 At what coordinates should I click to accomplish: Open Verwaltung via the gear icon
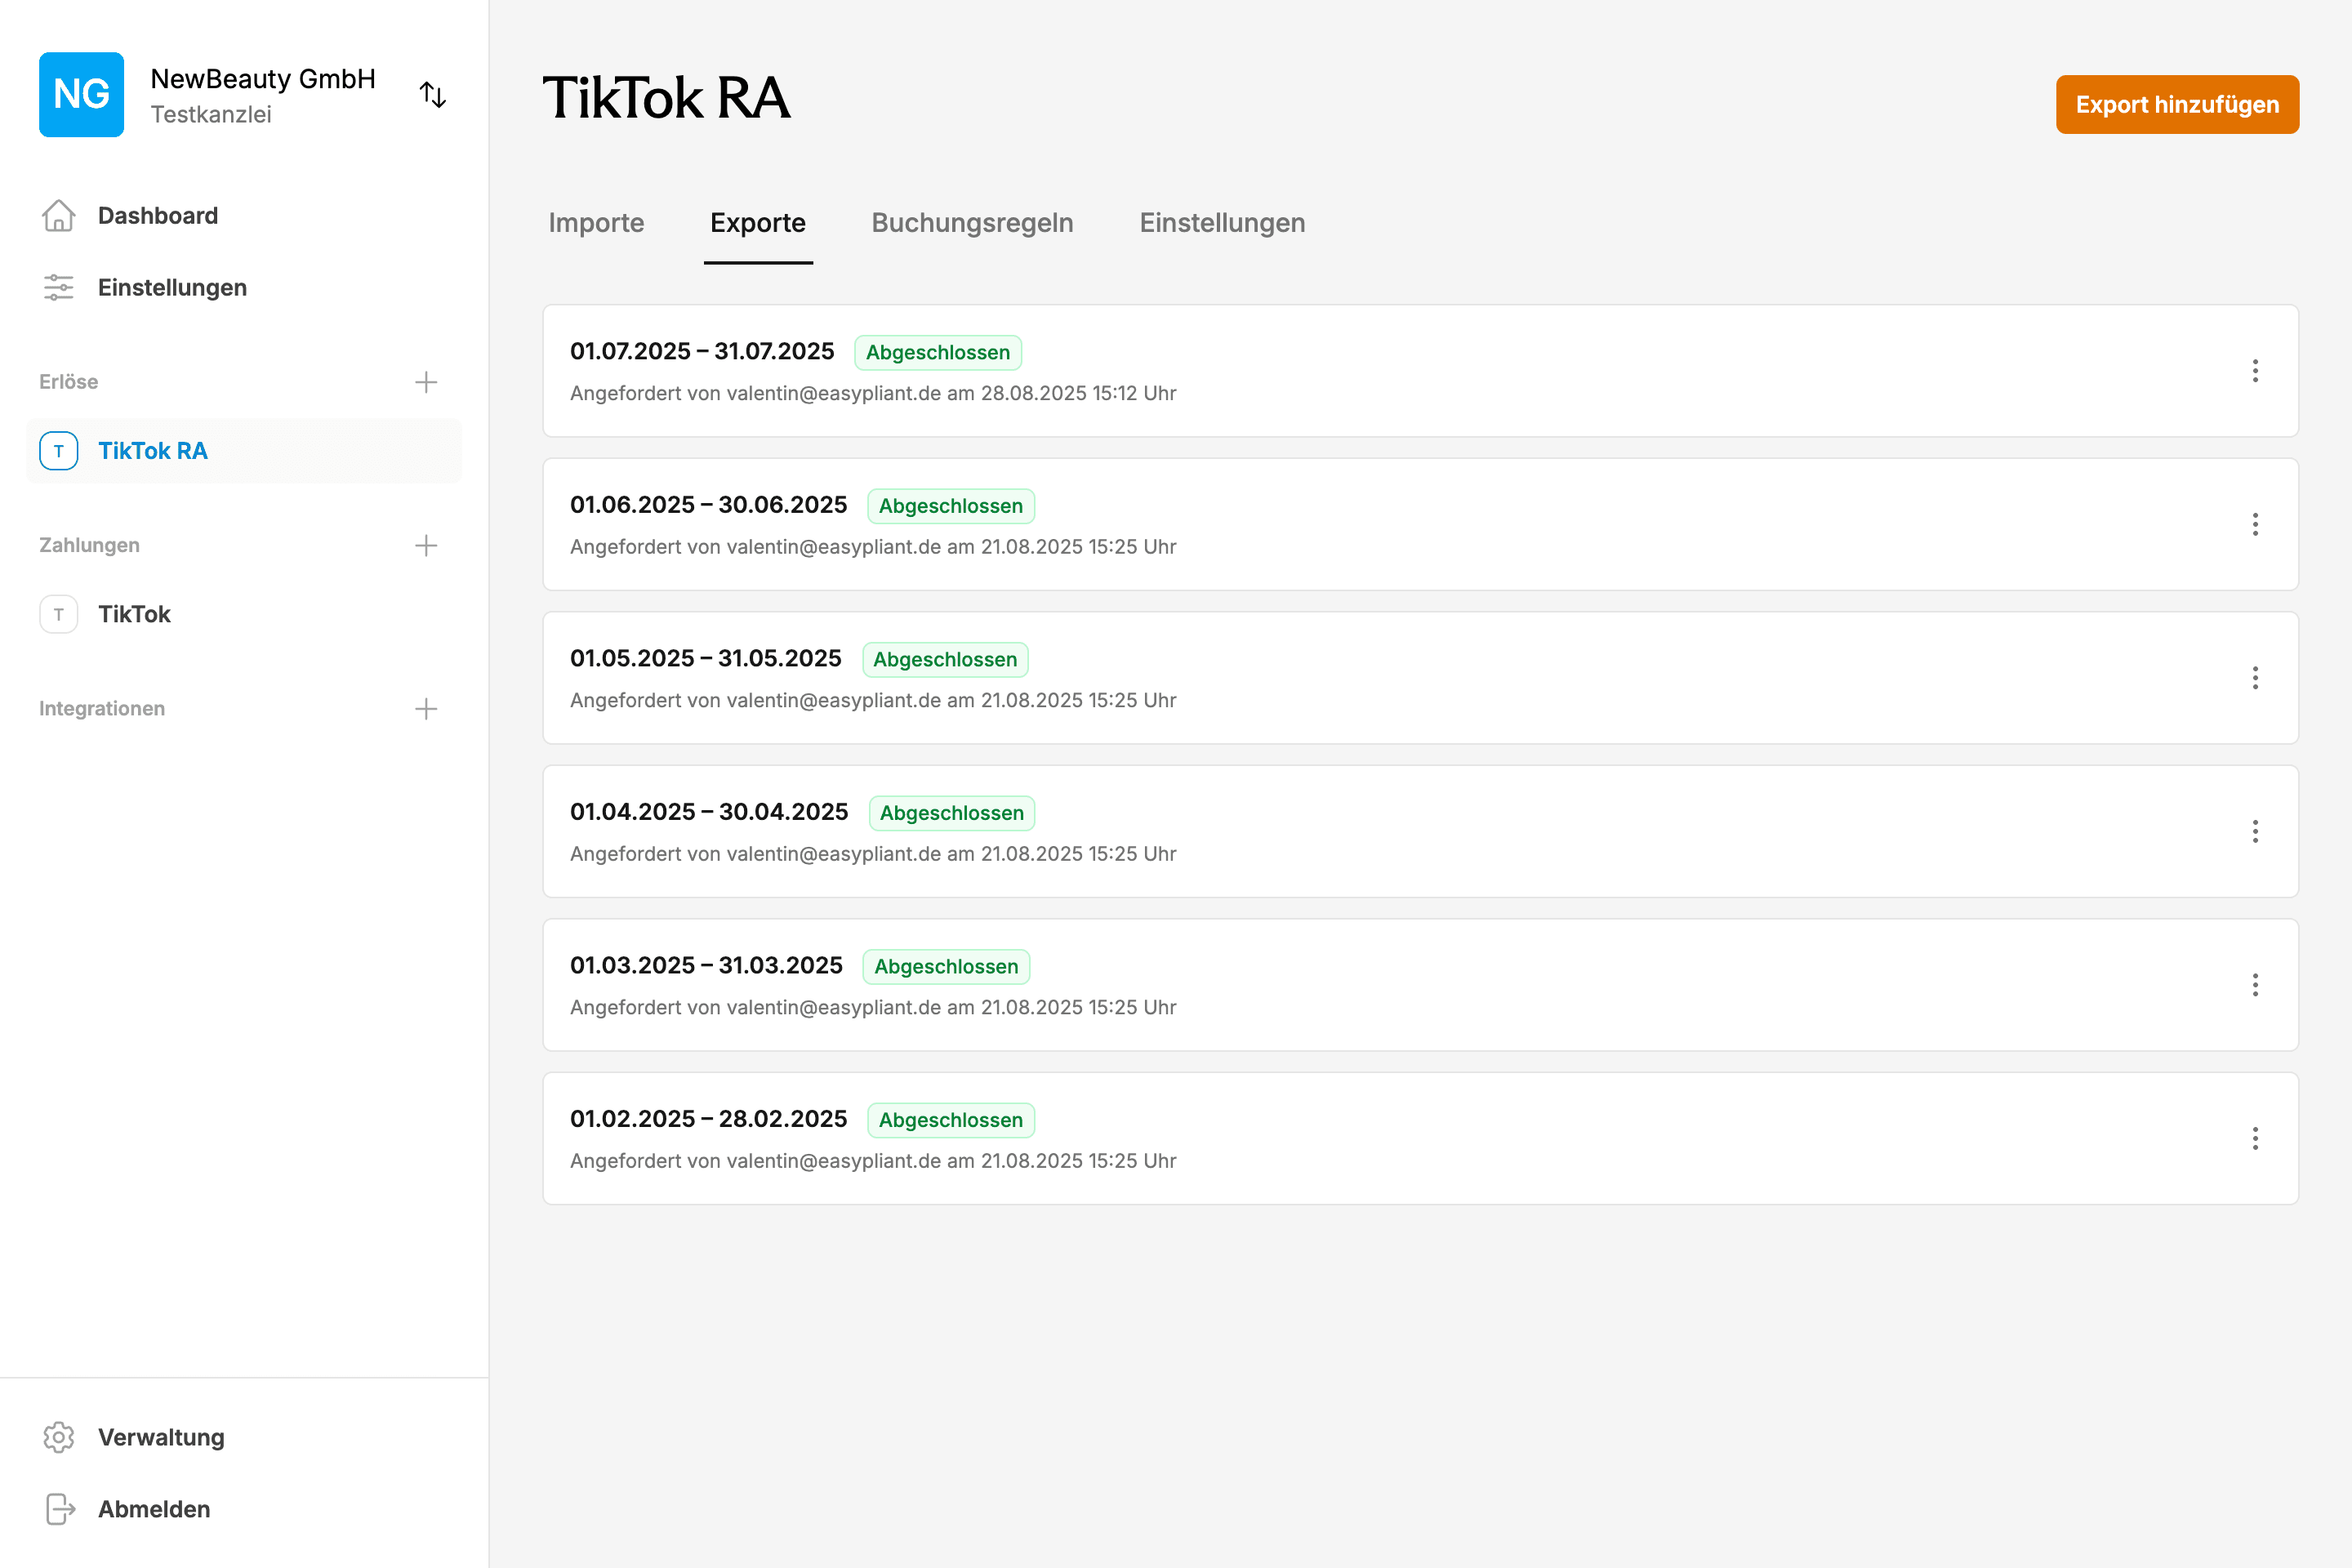(x=58, y=1437)
